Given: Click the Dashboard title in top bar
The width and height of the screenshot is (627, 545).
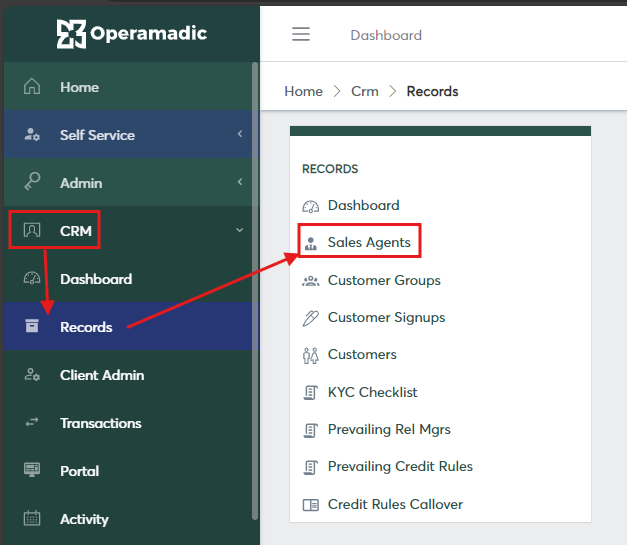Looking at the screenshot, I should point(386,35).
